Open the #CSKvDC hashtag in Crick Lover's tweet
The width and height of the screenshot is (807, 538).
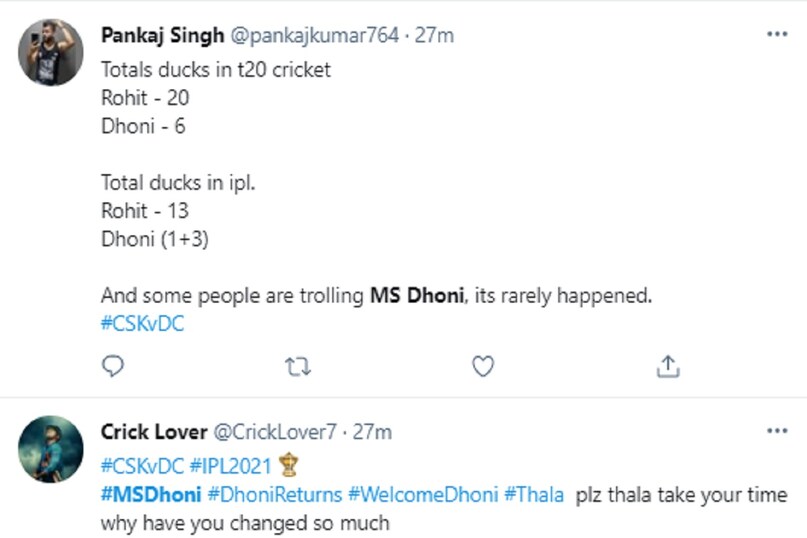[143, 464]
